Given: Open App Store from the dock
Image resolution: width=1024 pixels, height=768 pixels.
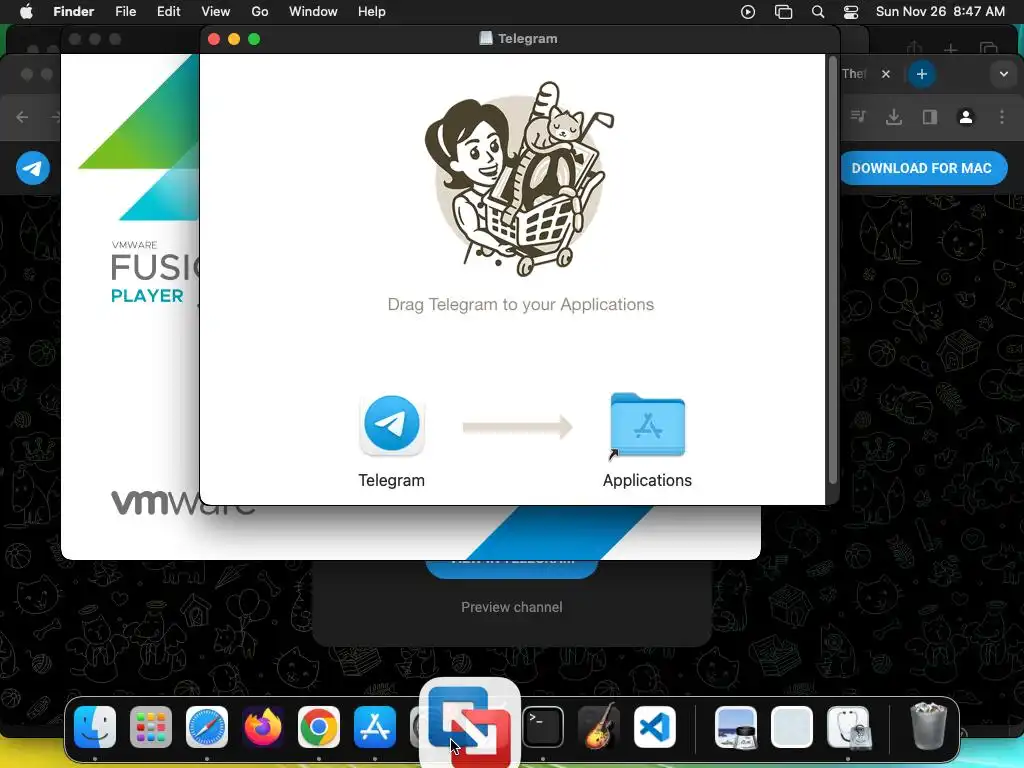Looking at the screenshot, I should [x=375, y=727].
